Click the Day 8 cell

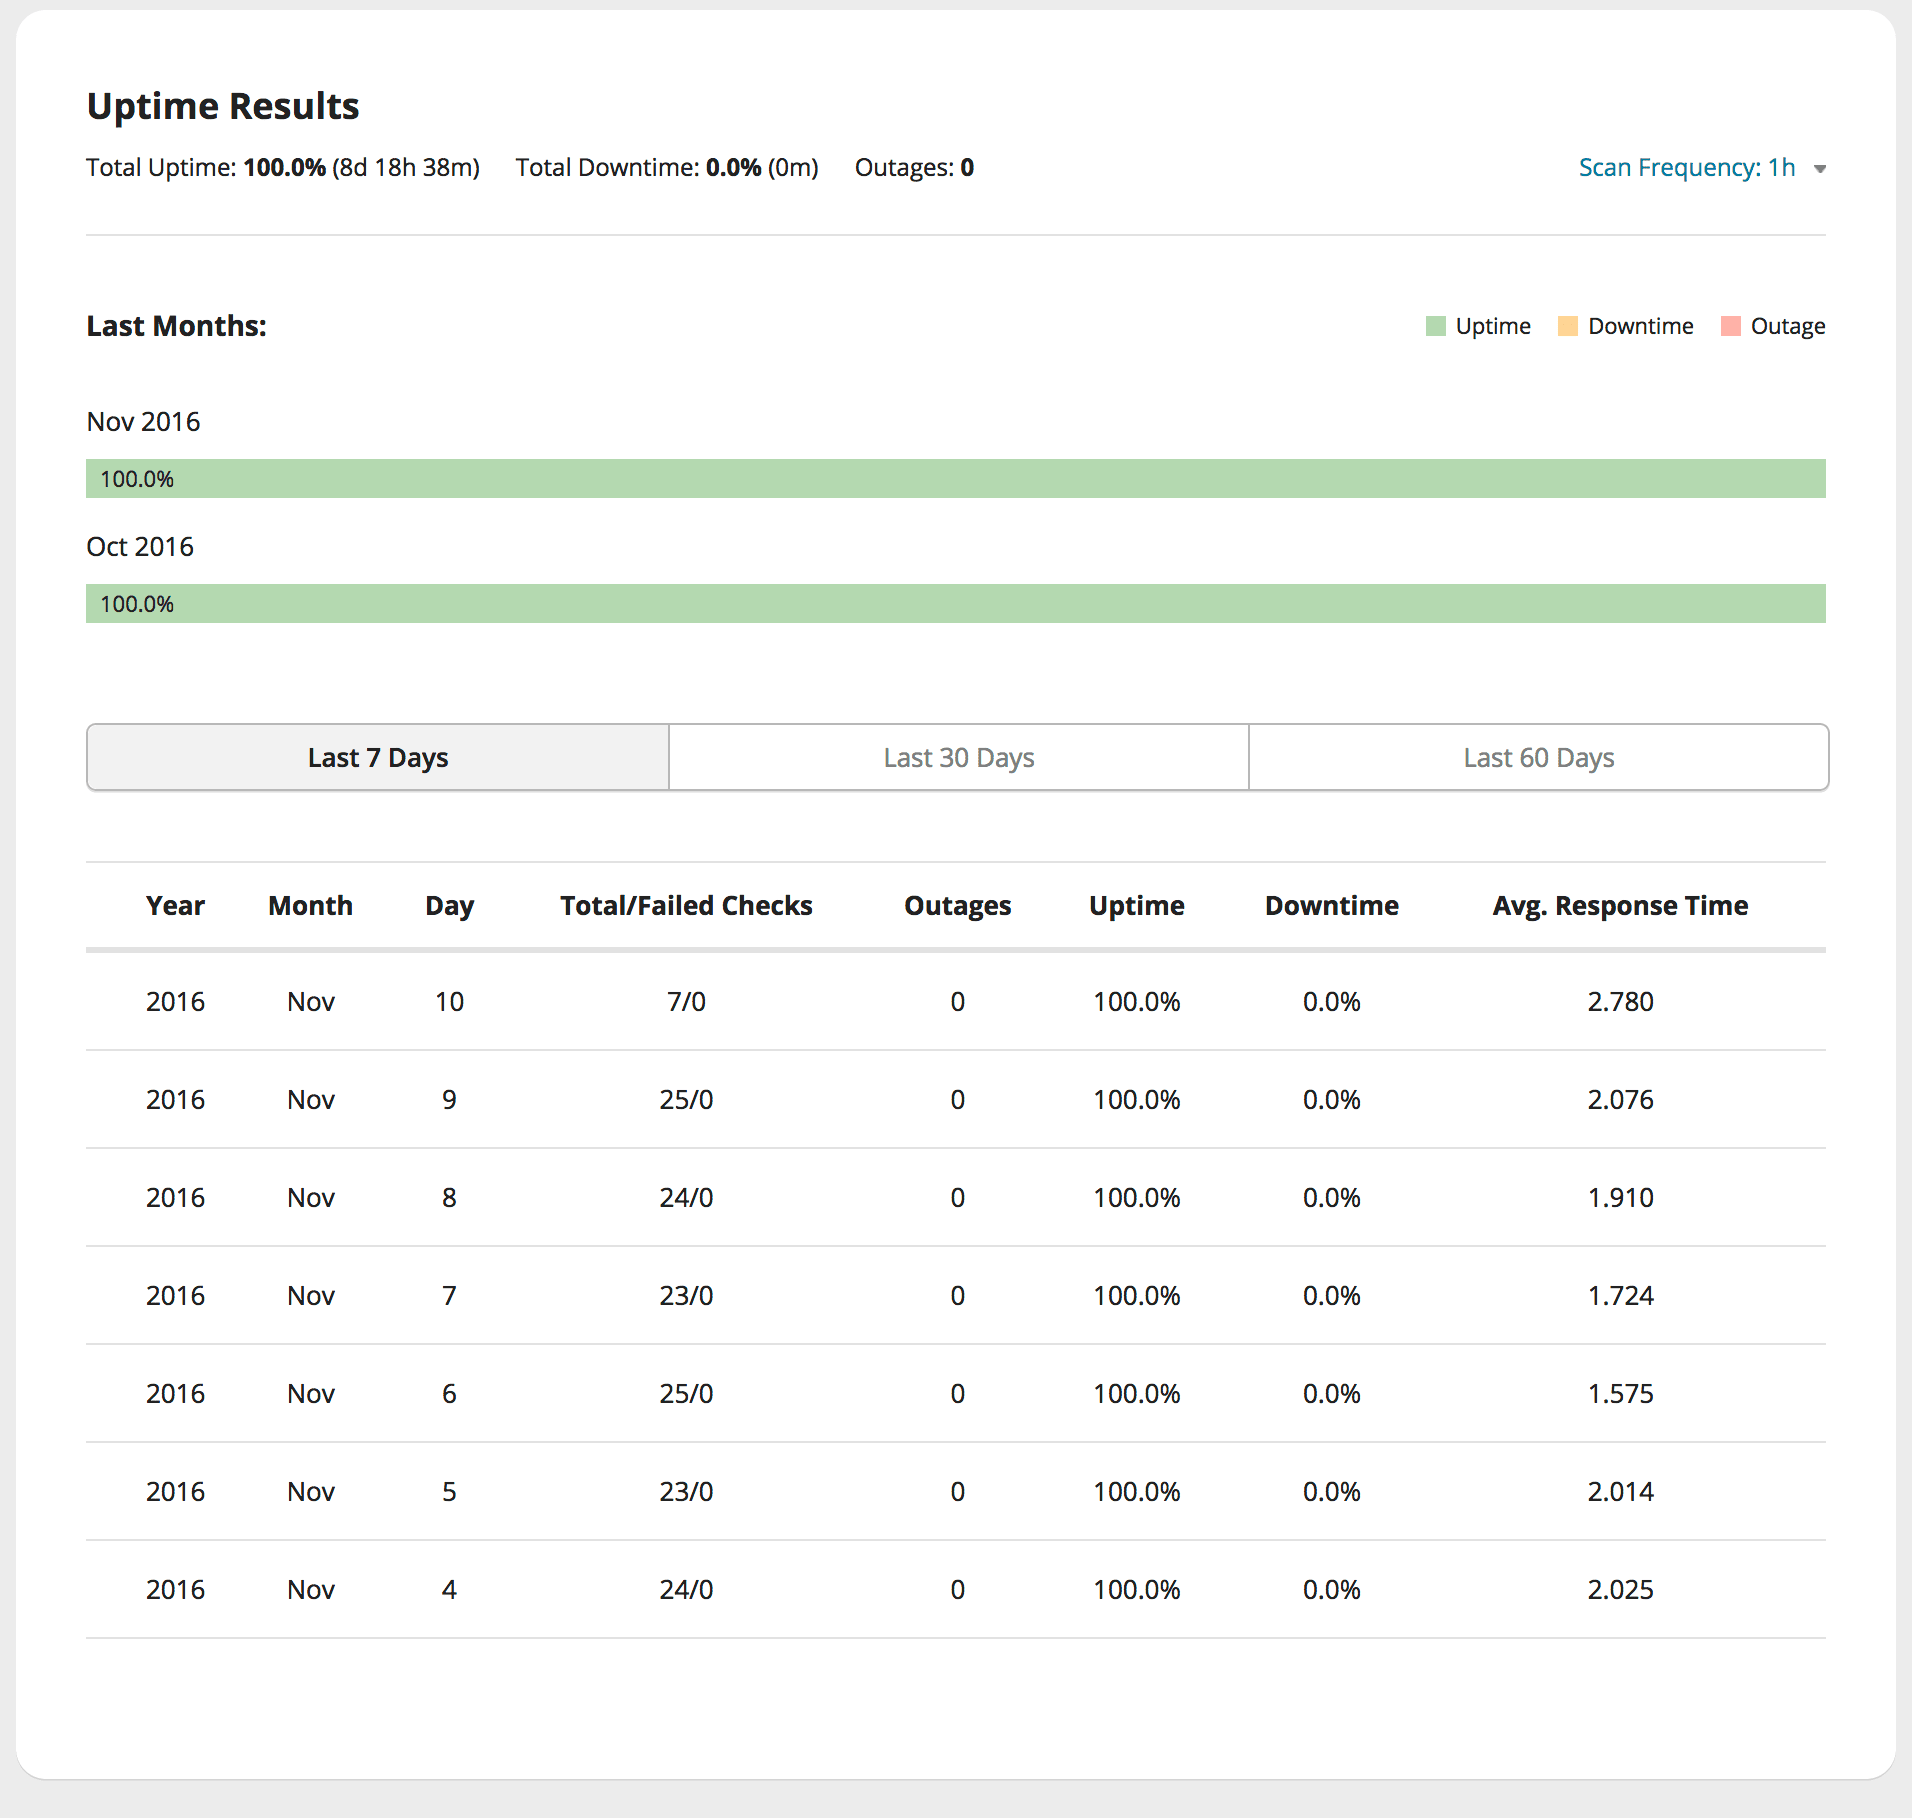click(x=449, y=1197)
